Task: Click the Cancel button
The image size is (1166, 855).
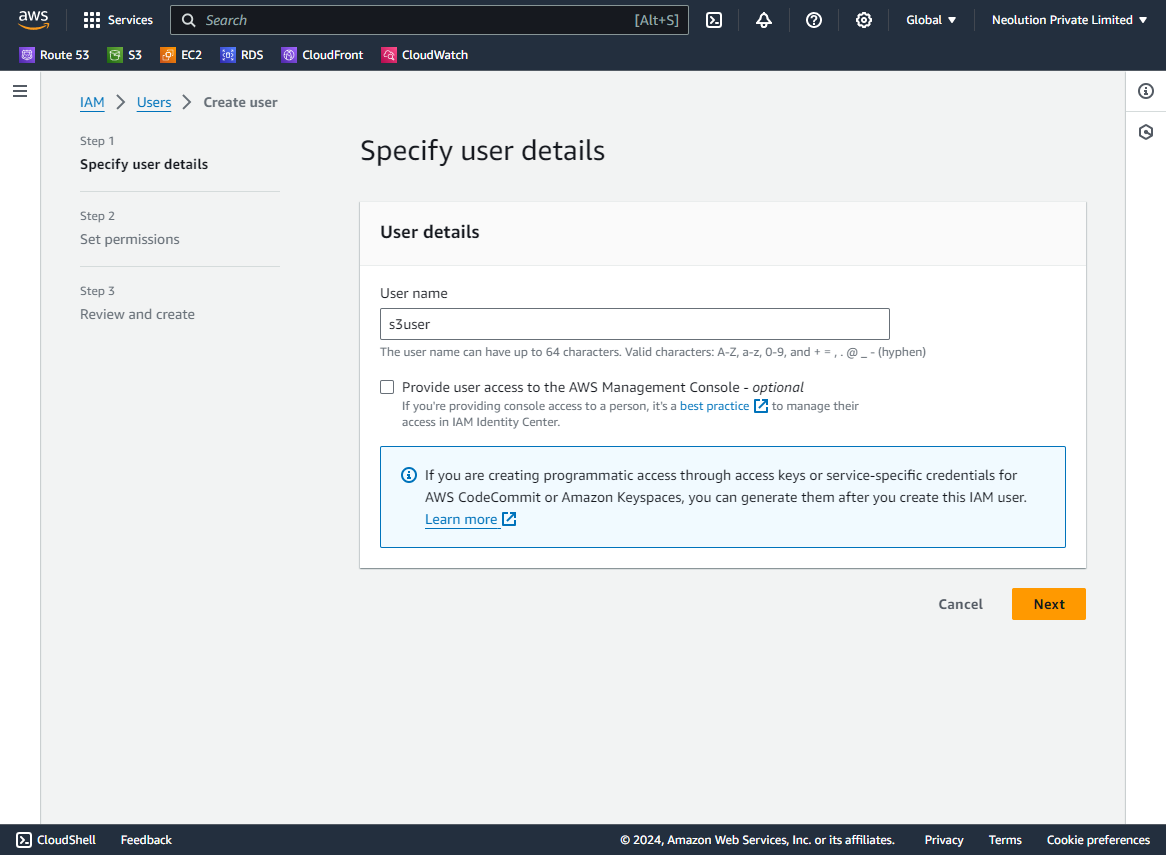Action: 960,604
